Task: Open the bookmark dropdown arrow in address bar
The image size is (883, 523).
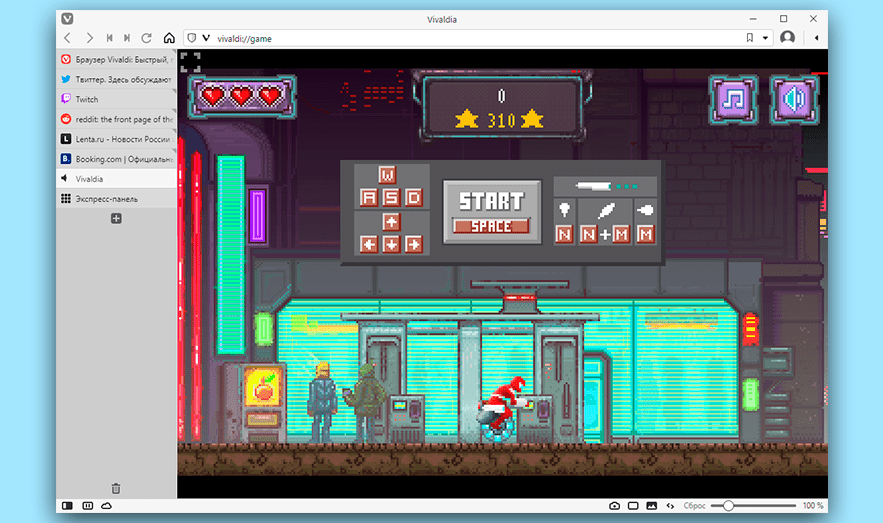Action: click(x=765, y=38)
